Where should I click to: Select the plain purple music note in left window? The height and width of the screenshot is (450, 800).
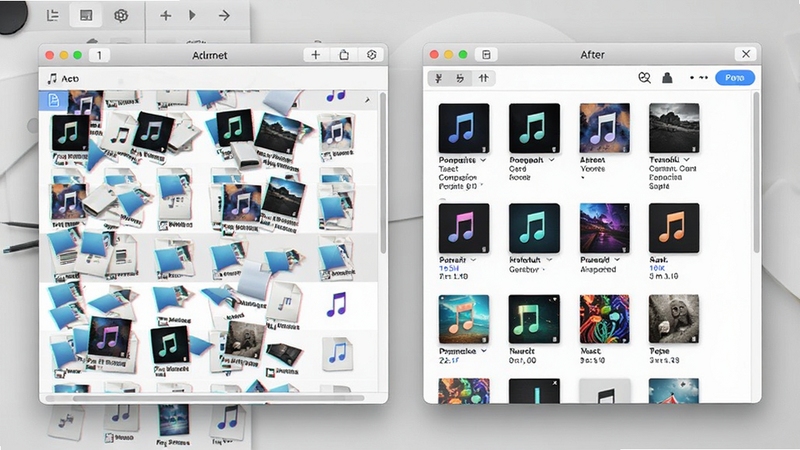336,304
